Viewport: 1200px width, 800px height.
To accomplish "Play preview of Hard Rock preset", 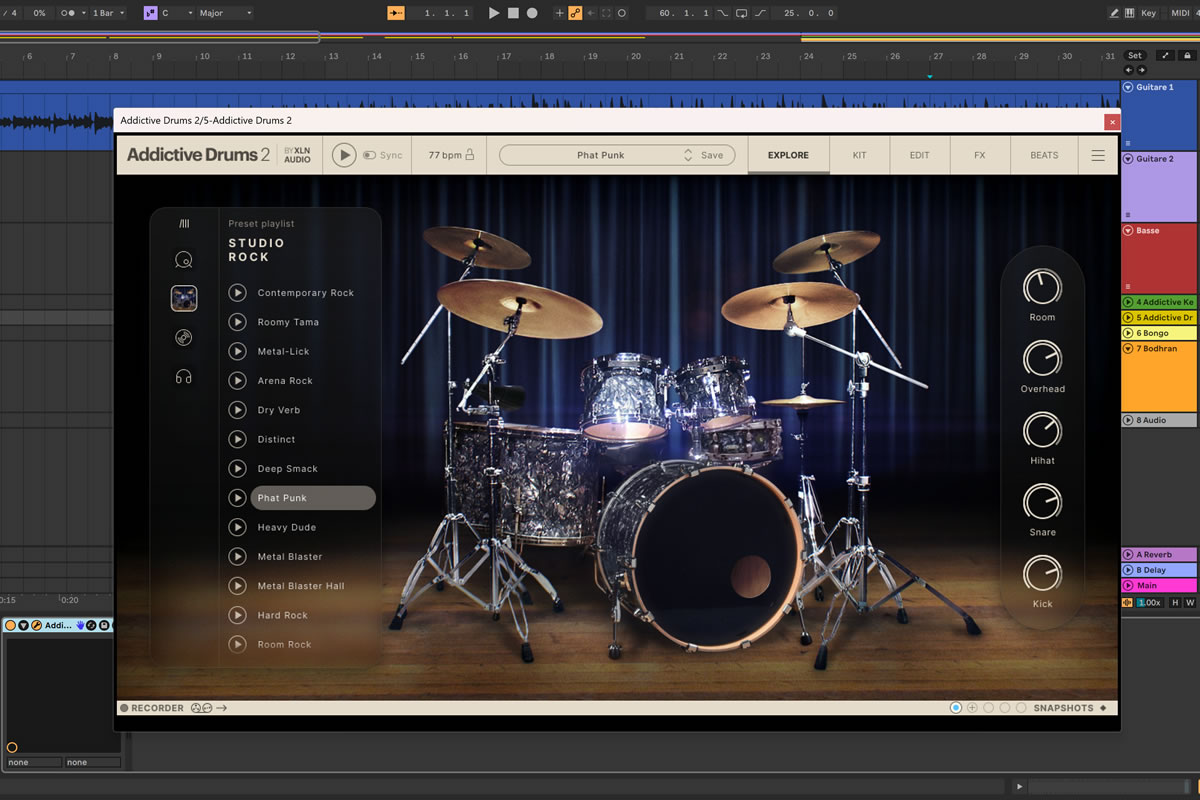I will (237, 615).
